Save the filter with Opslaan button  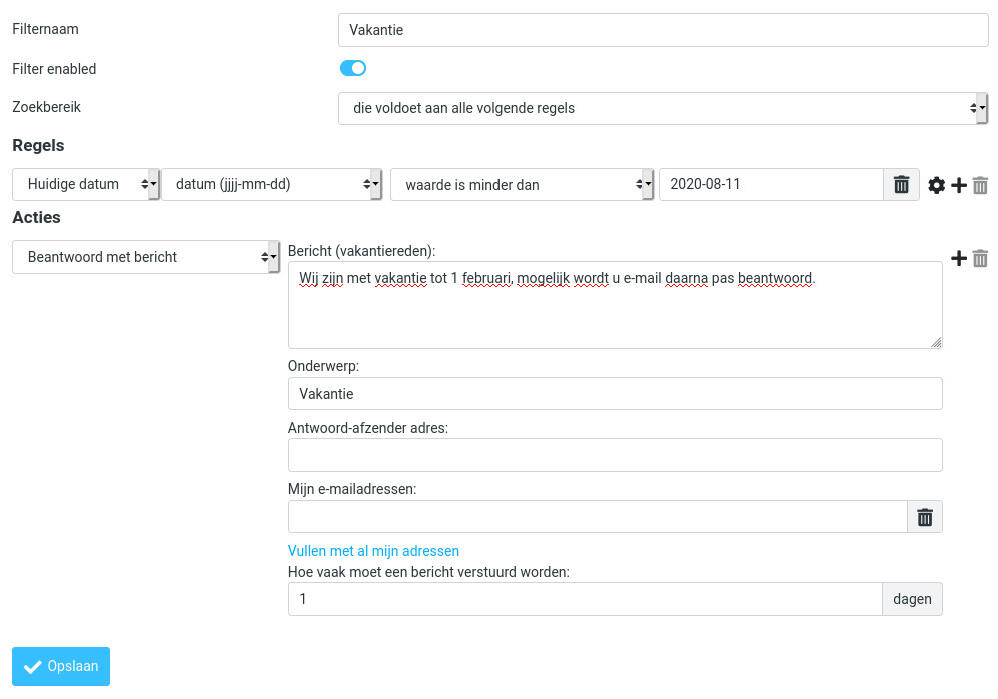tap(61, 667)
